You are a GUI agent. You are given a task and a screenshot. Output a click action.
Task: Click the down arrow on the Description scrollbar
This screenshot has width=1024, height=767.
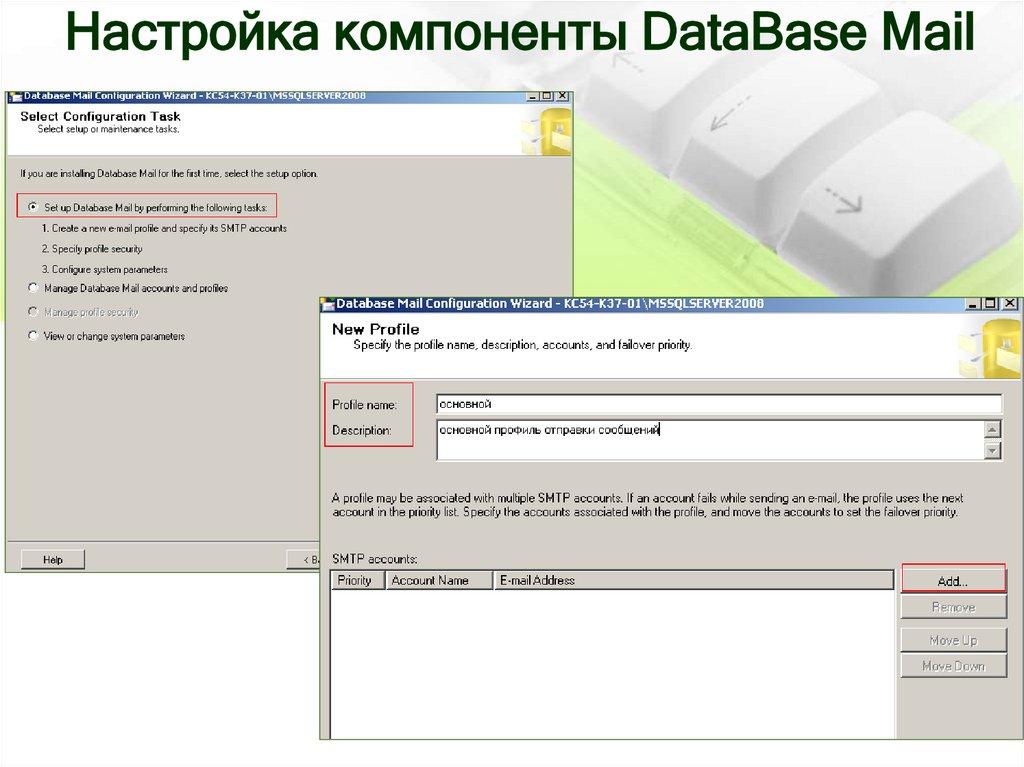click(992, 452)
